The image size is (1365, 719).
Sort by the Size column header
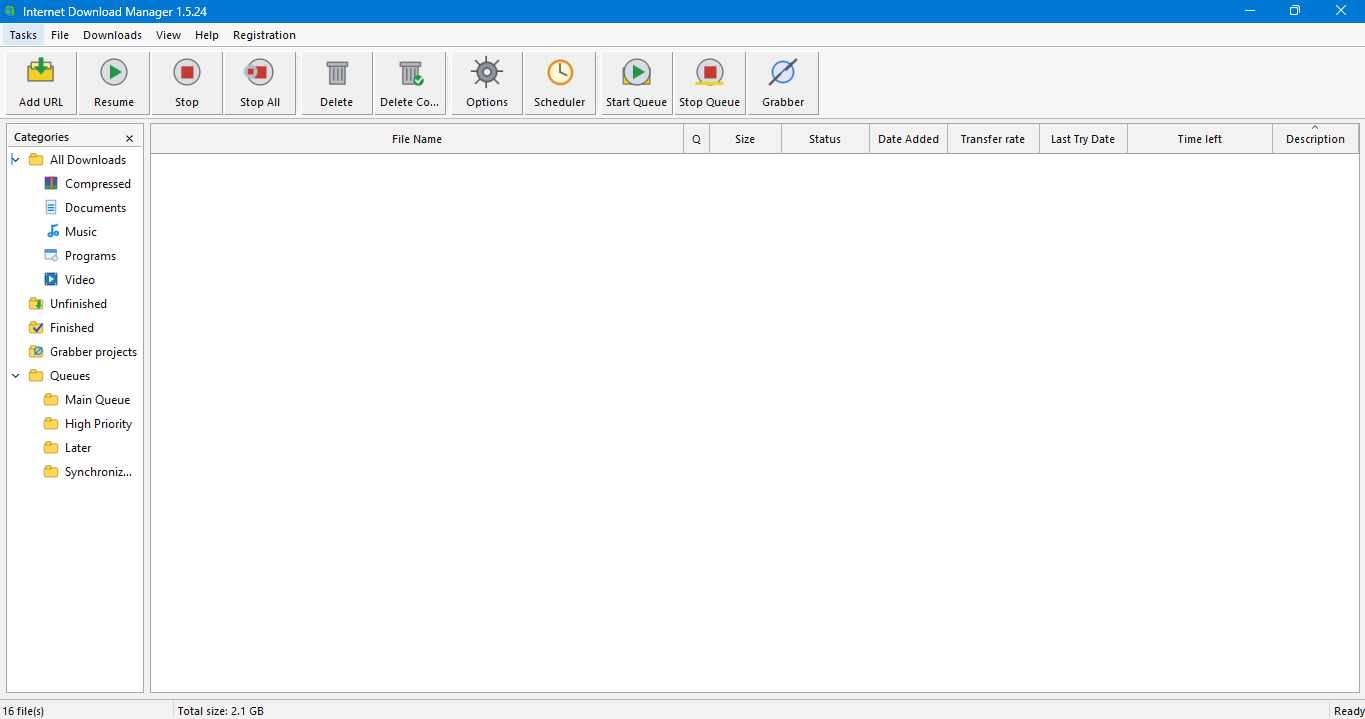745,139
